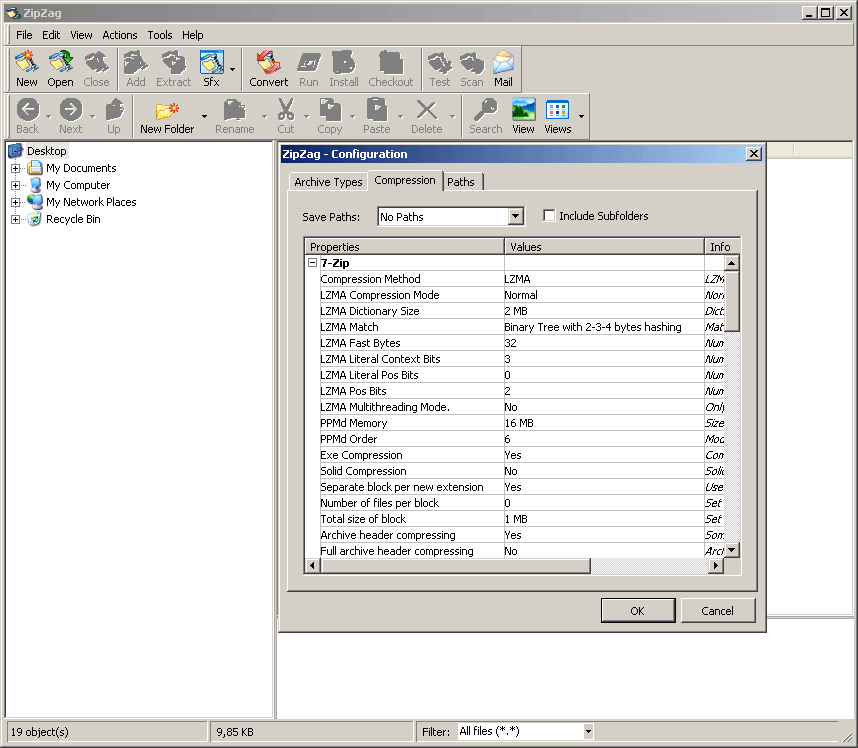Screen dimensions: 858x748
Task: Select the Desktop tree root
Action: [47, 151]
